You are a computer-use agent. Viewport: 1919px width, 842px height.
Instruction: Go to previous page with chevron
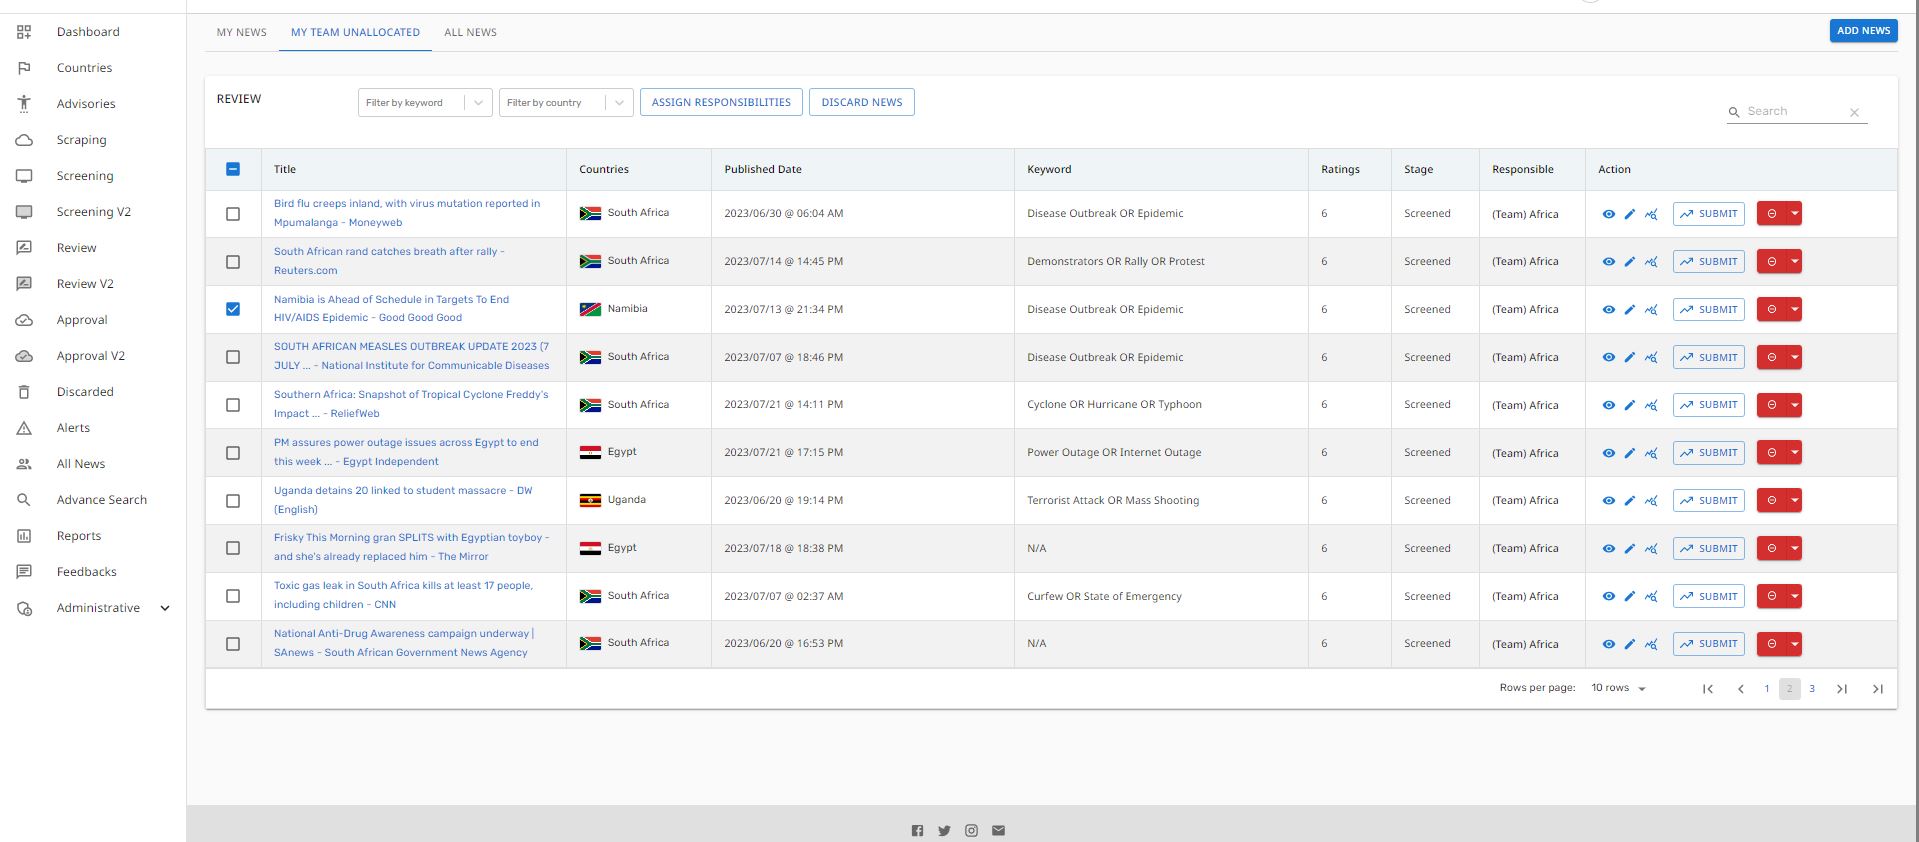[x=1741, y=689]
